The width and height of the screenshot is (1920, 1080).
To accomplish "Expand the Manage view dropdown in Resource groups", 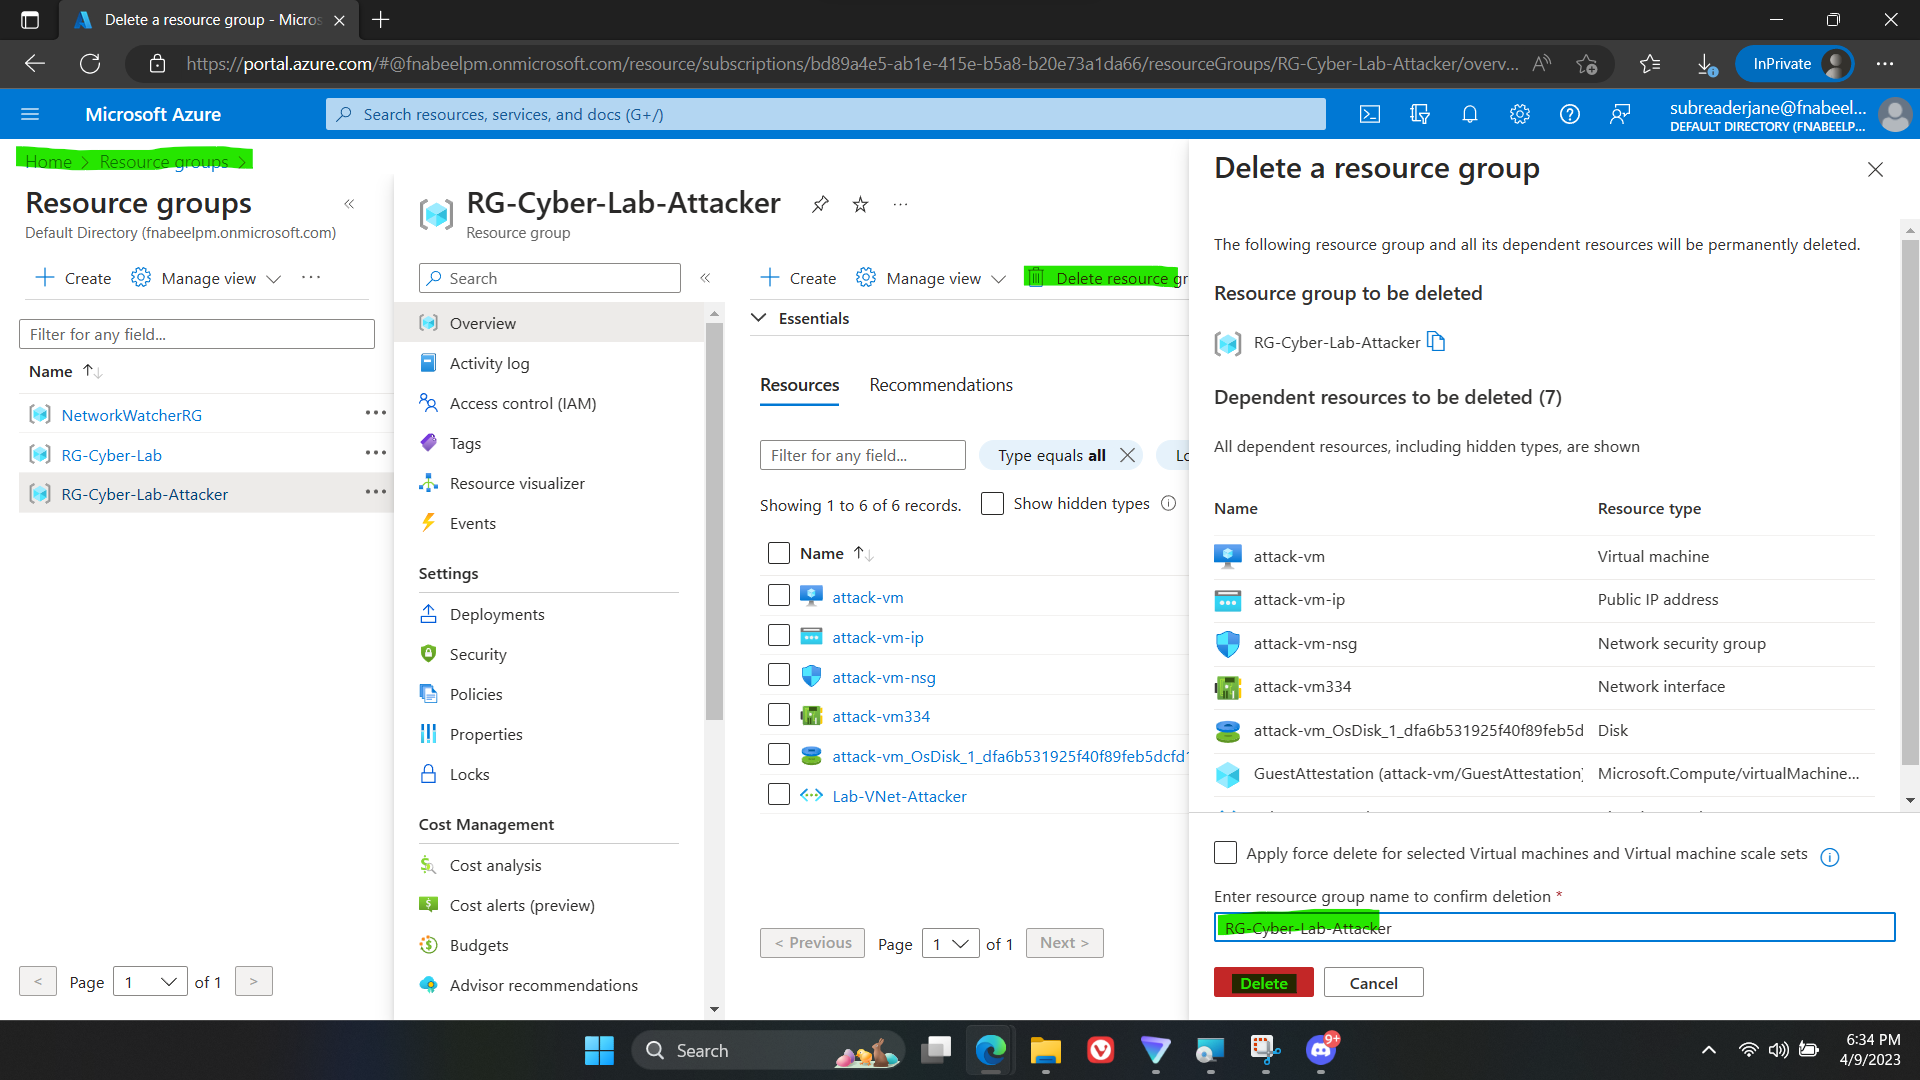I will [x=207, y=278].
